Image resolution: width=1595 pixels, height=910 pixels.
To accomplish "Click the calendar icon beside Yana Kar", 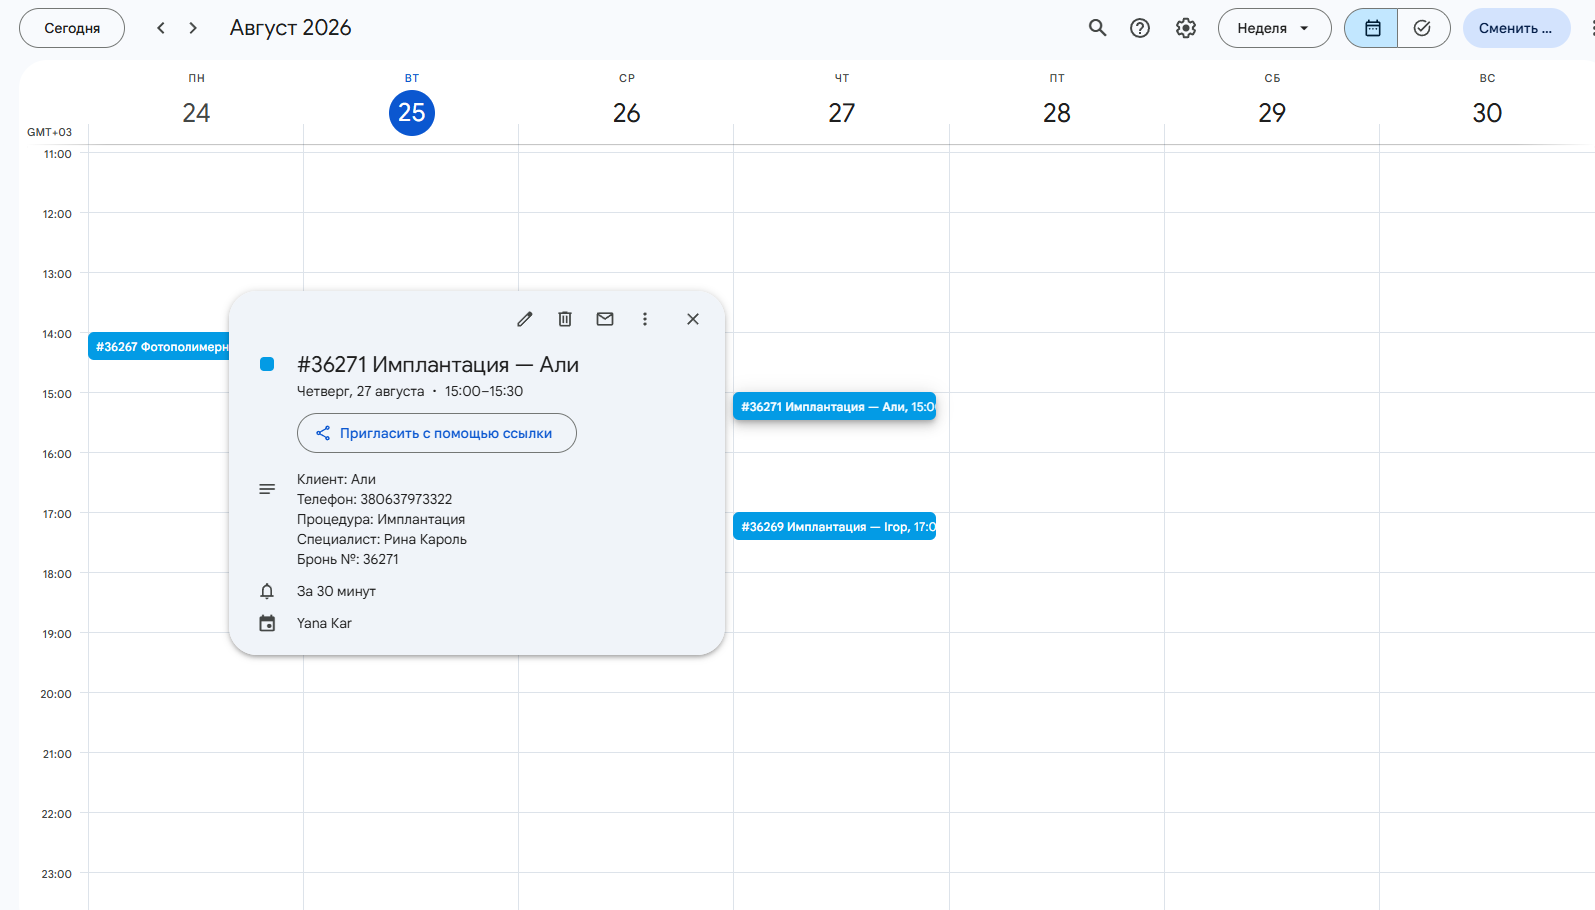I will (267, 623).
